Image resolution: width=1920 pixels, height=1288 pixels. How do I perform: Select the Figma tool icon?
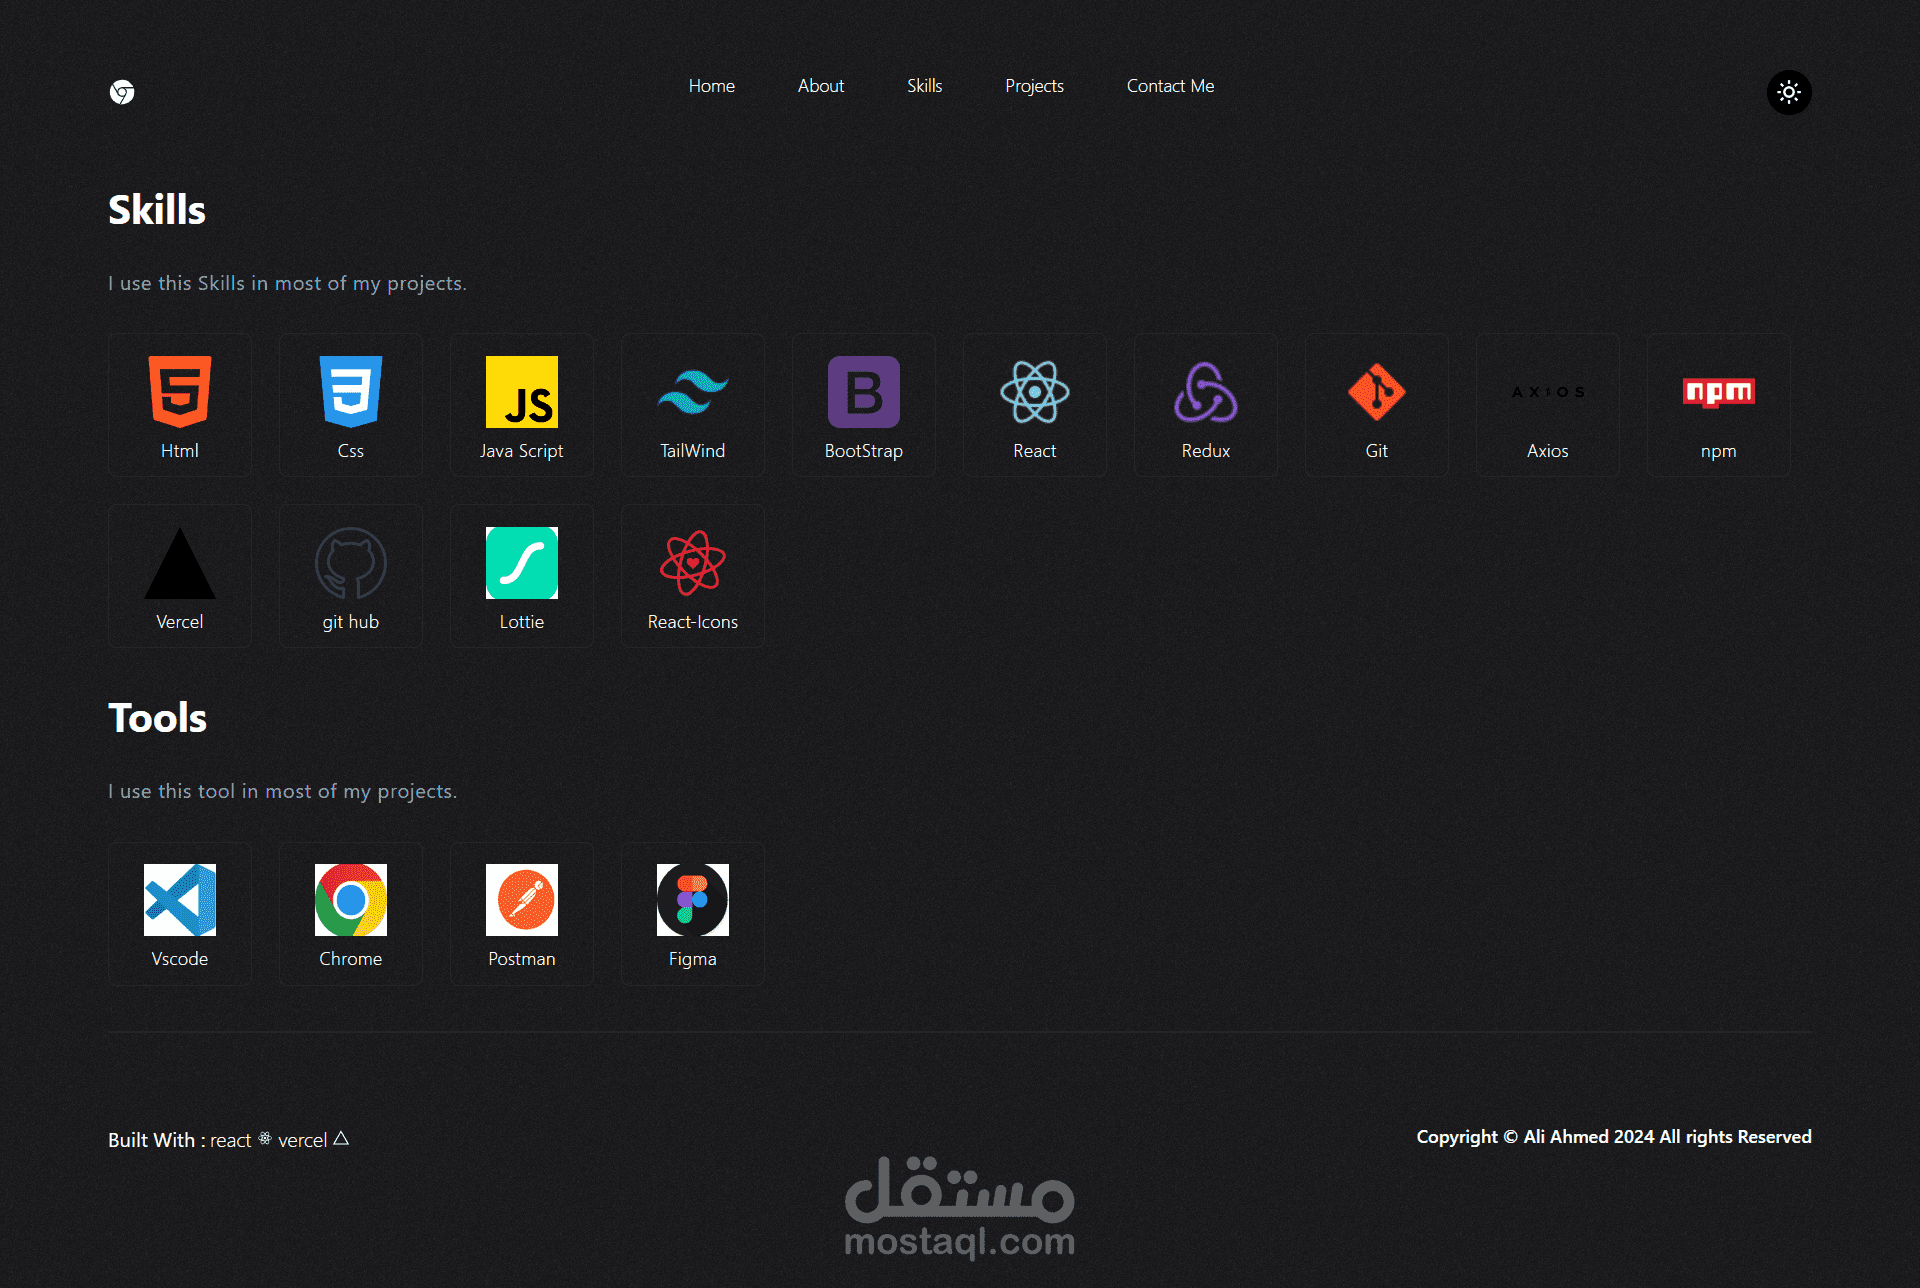(x=693, y=899)
